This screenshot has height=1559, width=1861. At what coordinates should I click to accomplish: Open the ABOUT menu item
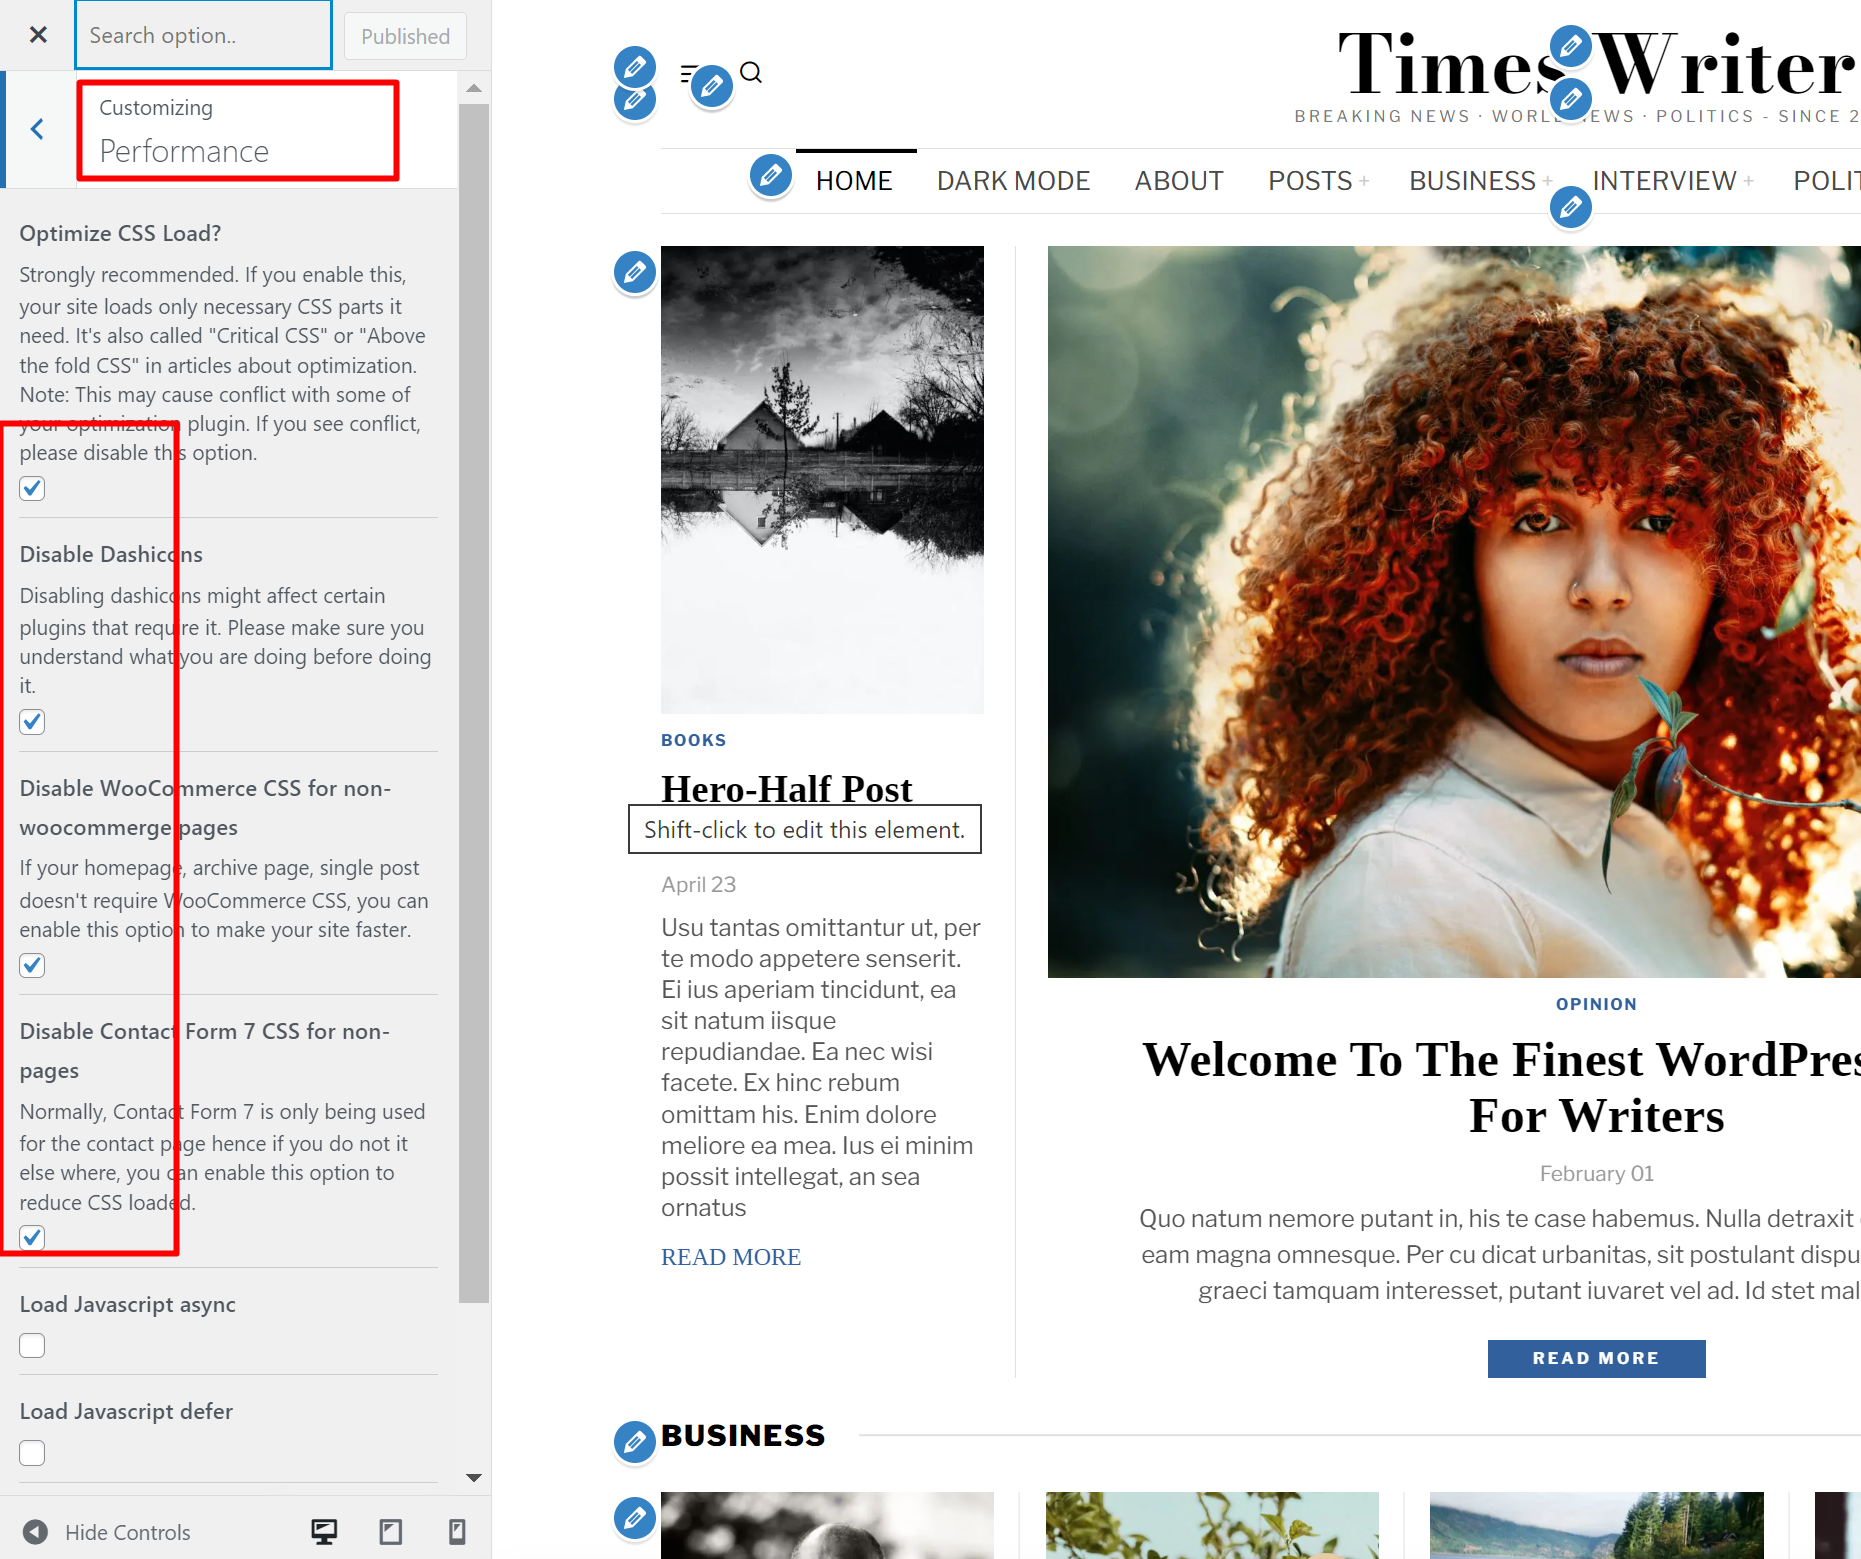[x=1179, y=181]
